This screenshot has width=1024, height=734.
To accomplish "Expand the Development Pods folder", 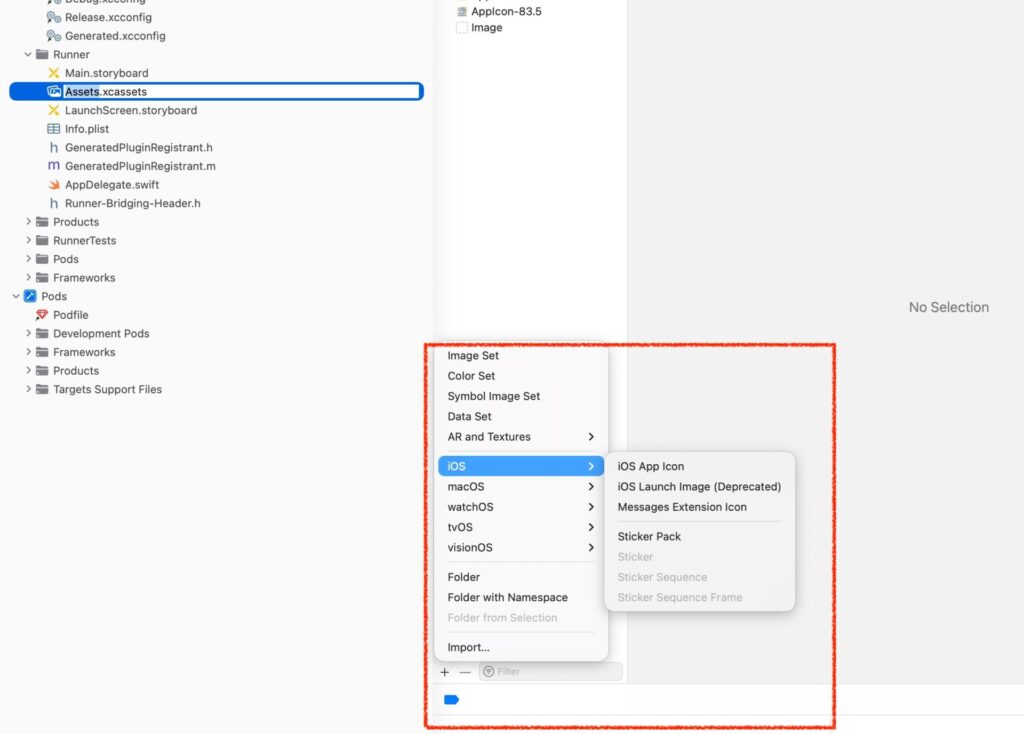I will click(28, 334).
